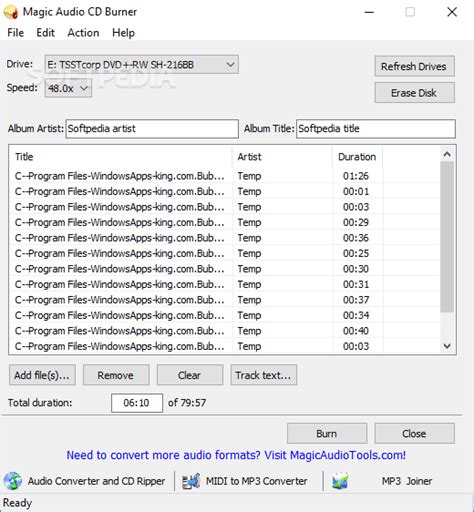Click the track list scrollbar thumb
Viewport: 474px width, 512px height.
click(447, 237)
